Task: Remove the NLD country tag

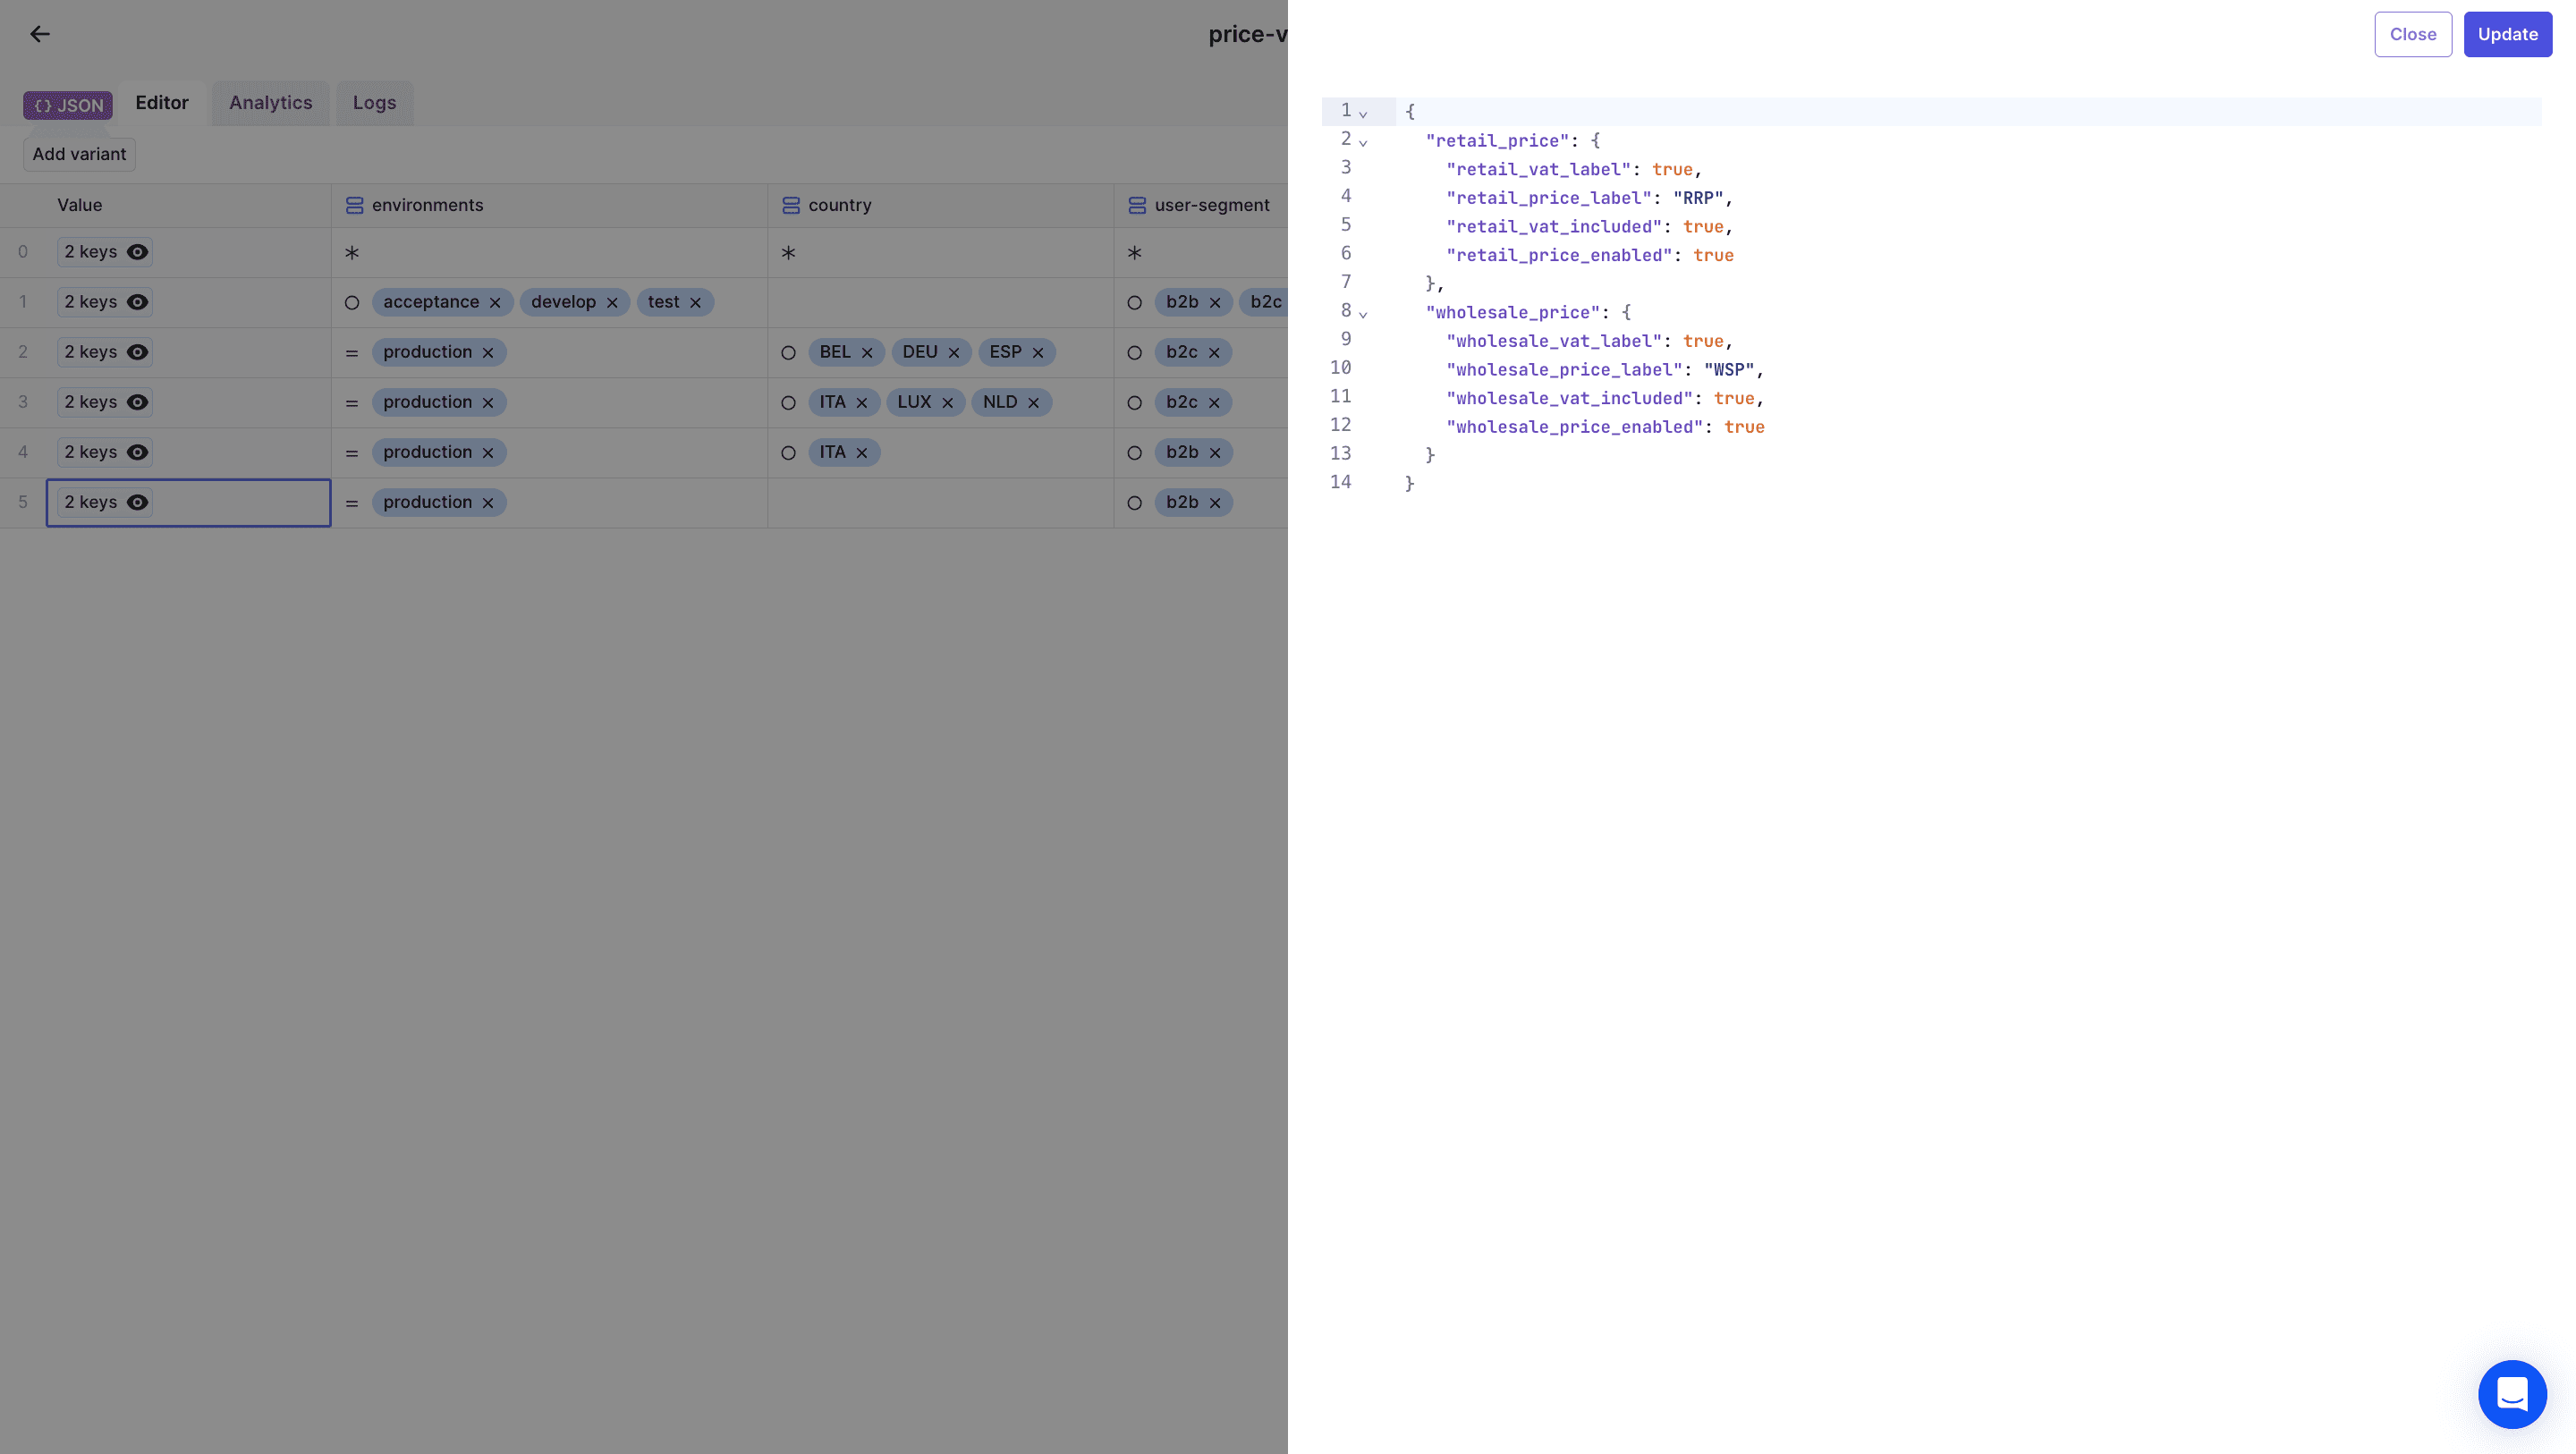Action: coord(1034,403)
